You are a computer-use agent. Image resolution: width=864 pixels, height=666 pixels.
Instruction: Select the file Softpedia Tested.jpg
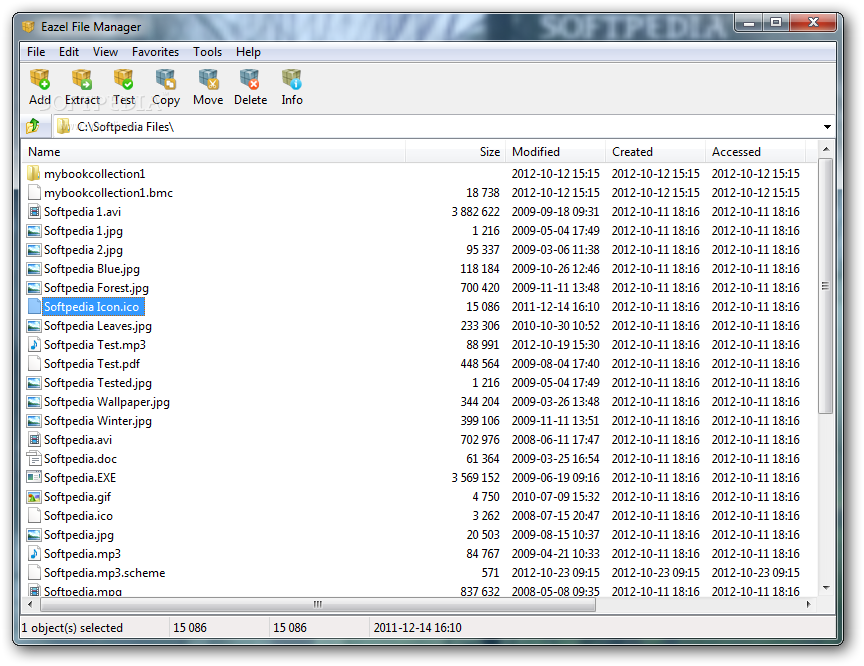click(x=98, y=383)
